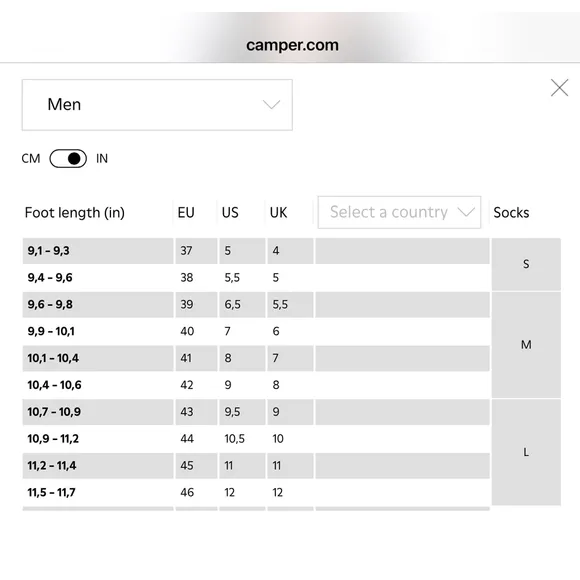This screenshot has width=580, height=580.
Task: Click the Foot length (in) column header
Action: click(75, 213)
